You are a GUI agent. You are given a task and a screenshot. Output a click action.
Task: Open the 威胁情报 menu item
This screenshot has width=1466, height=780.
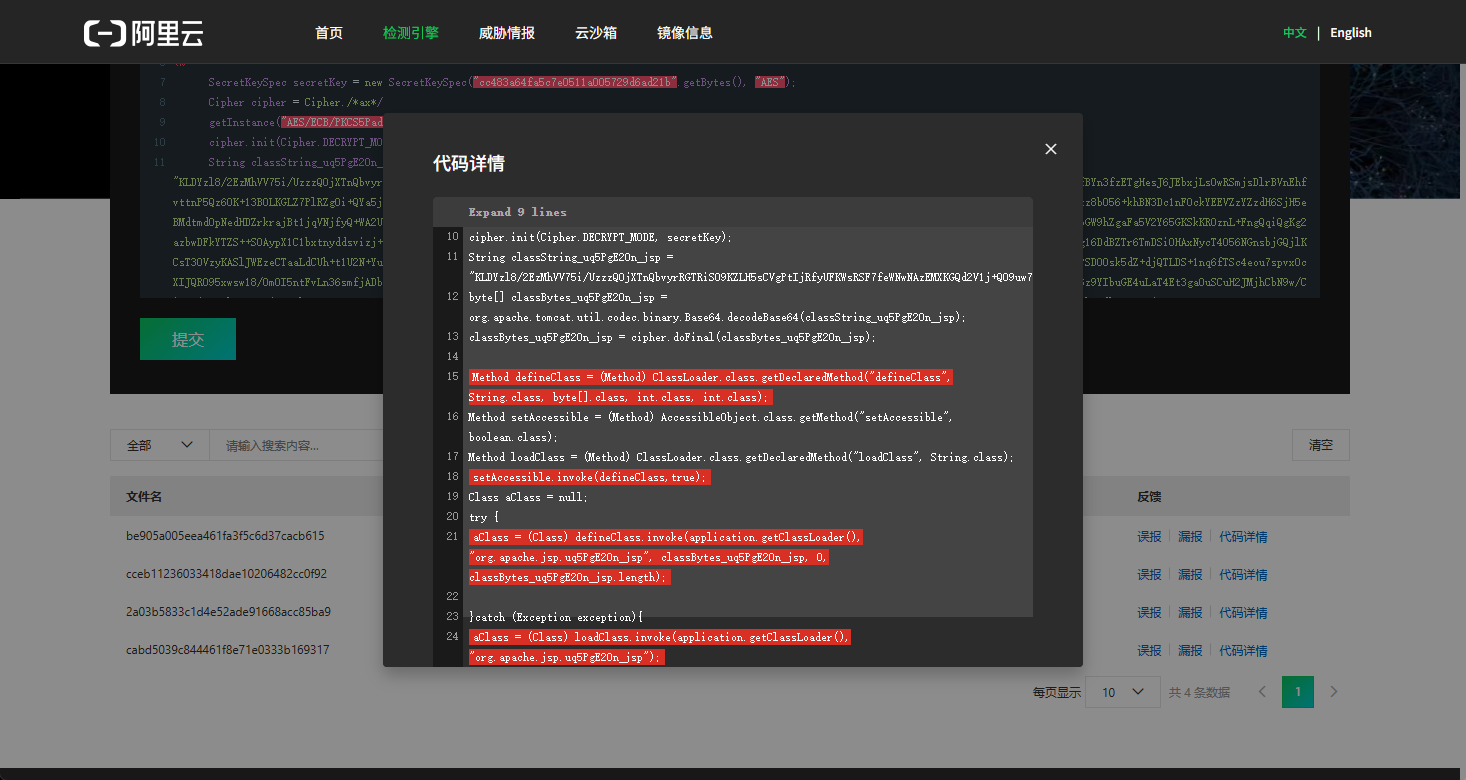[507, 33]
